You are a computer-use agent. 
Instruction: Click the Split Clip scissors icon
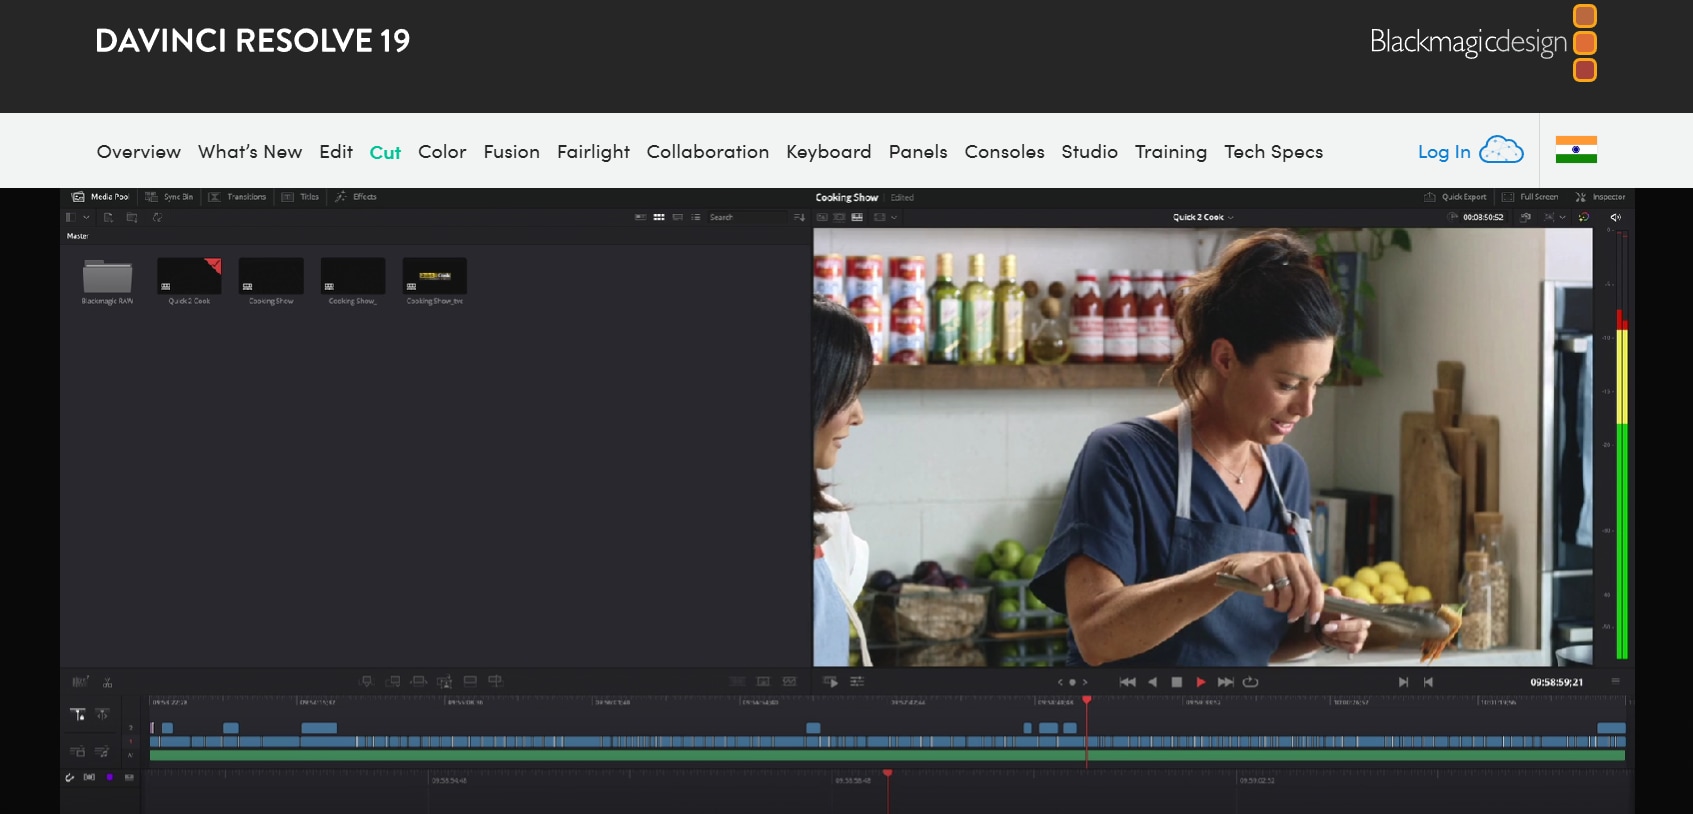click(x=107, y=682)
